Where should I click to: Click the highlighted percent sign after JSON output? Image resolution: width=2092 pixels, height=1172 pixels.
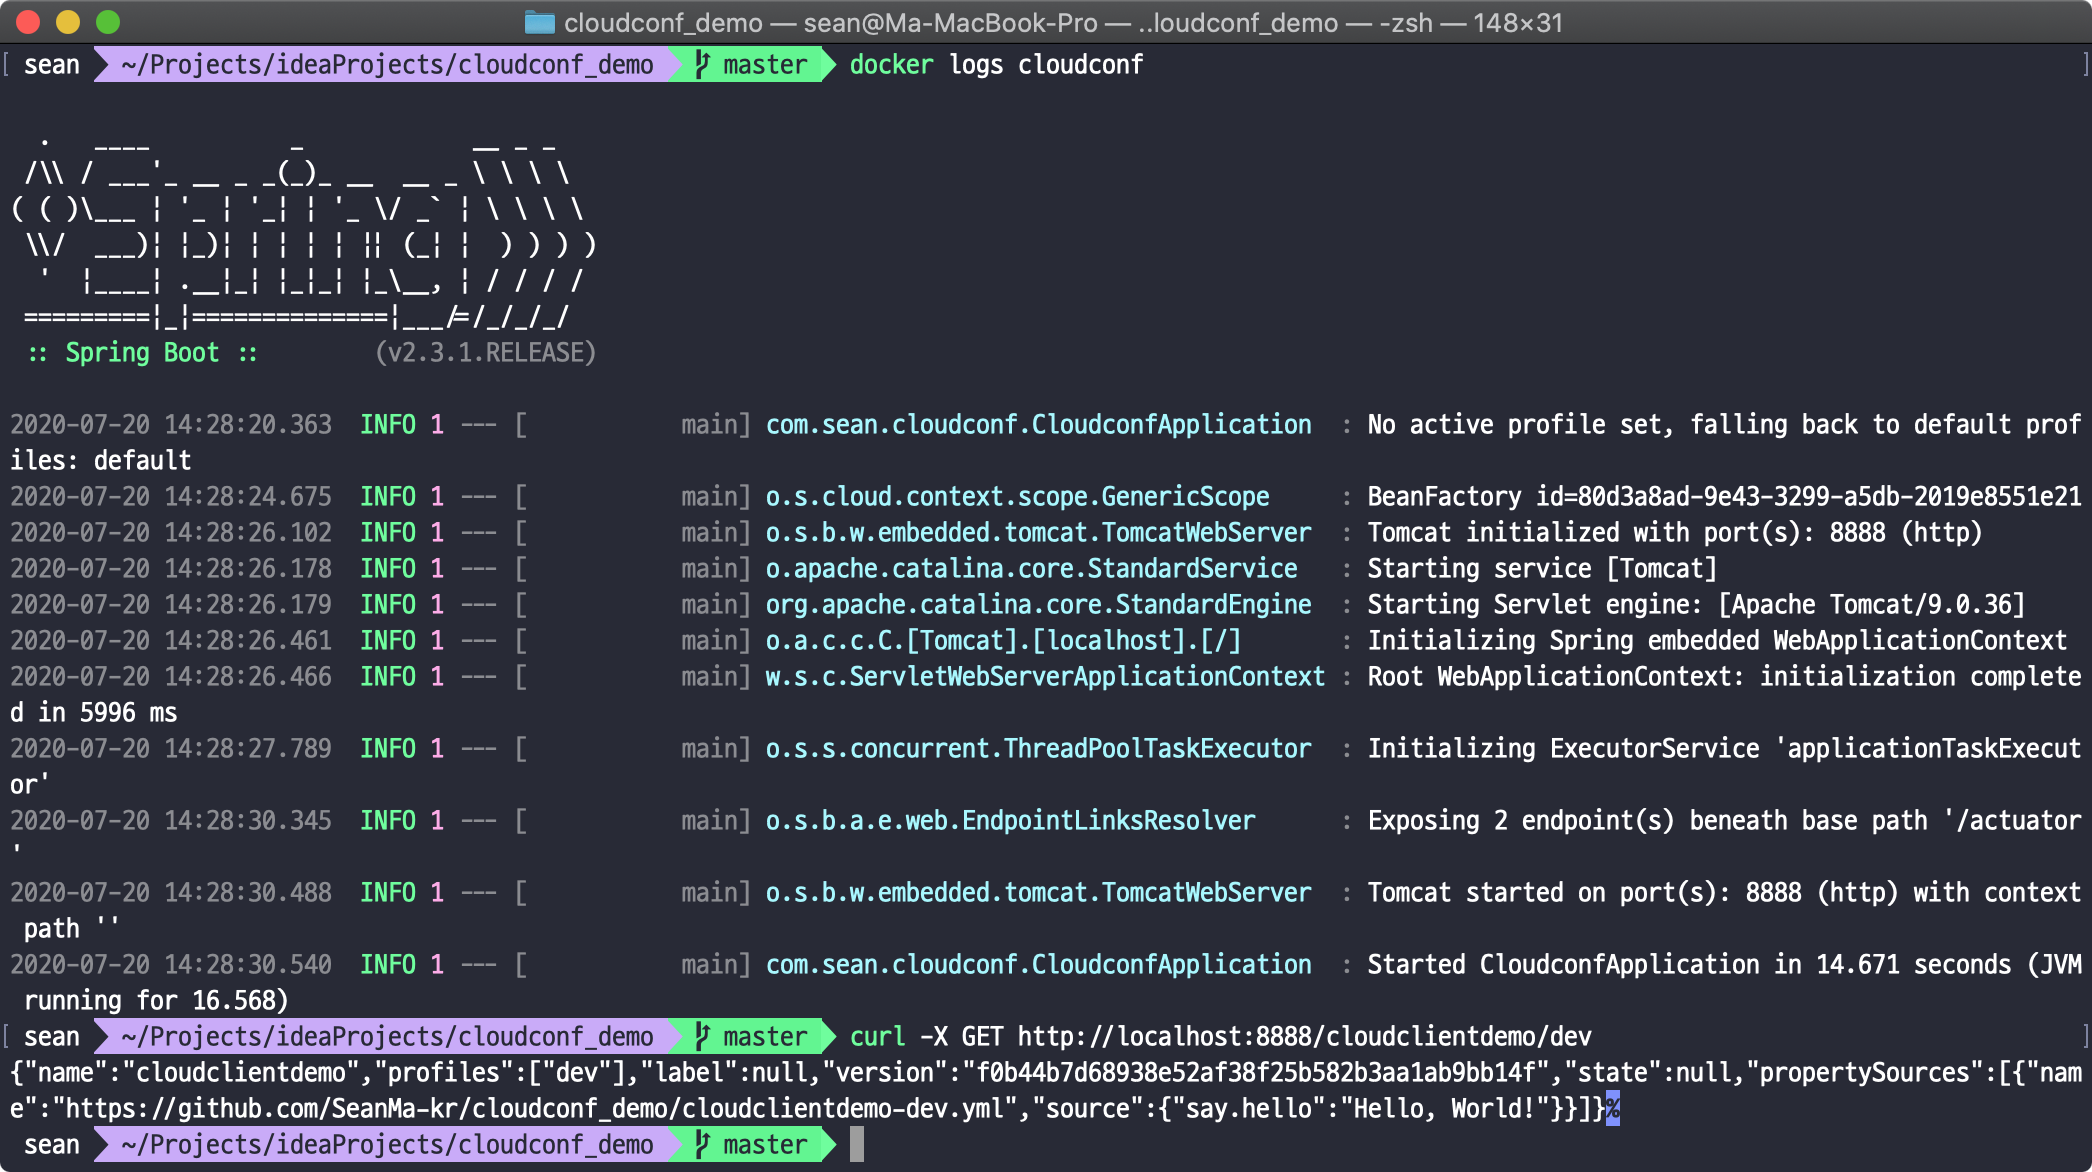tap(1612, 1108)
